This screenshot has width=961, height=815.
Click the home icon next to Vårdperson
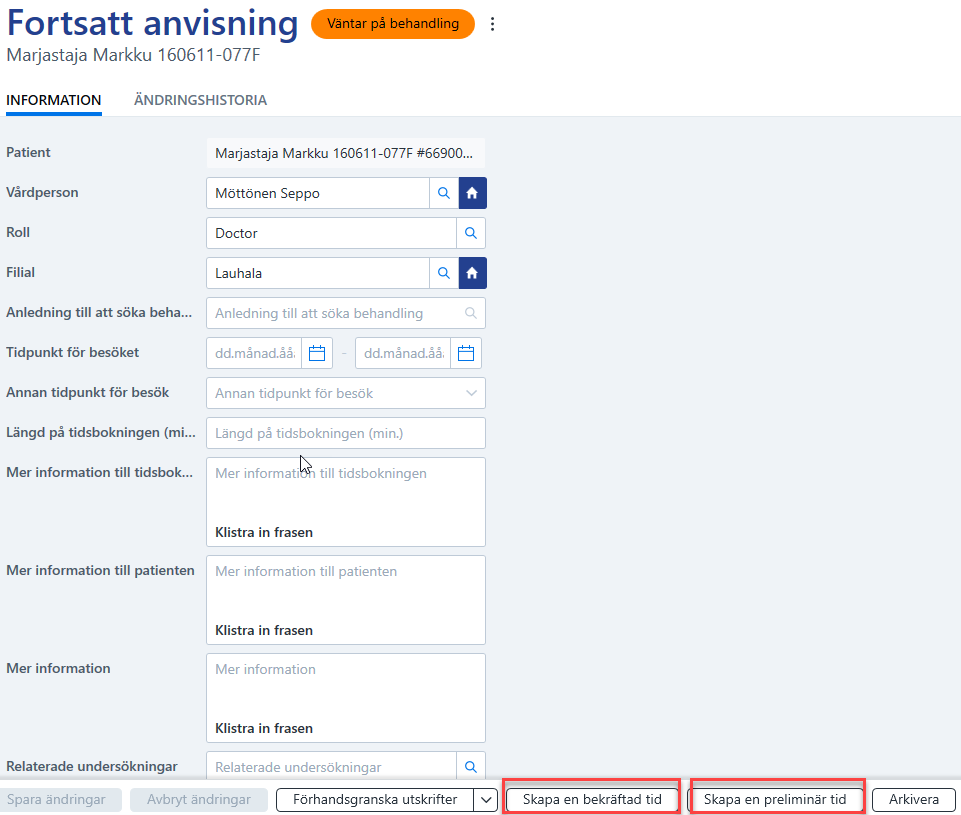[x=472, y=193]
